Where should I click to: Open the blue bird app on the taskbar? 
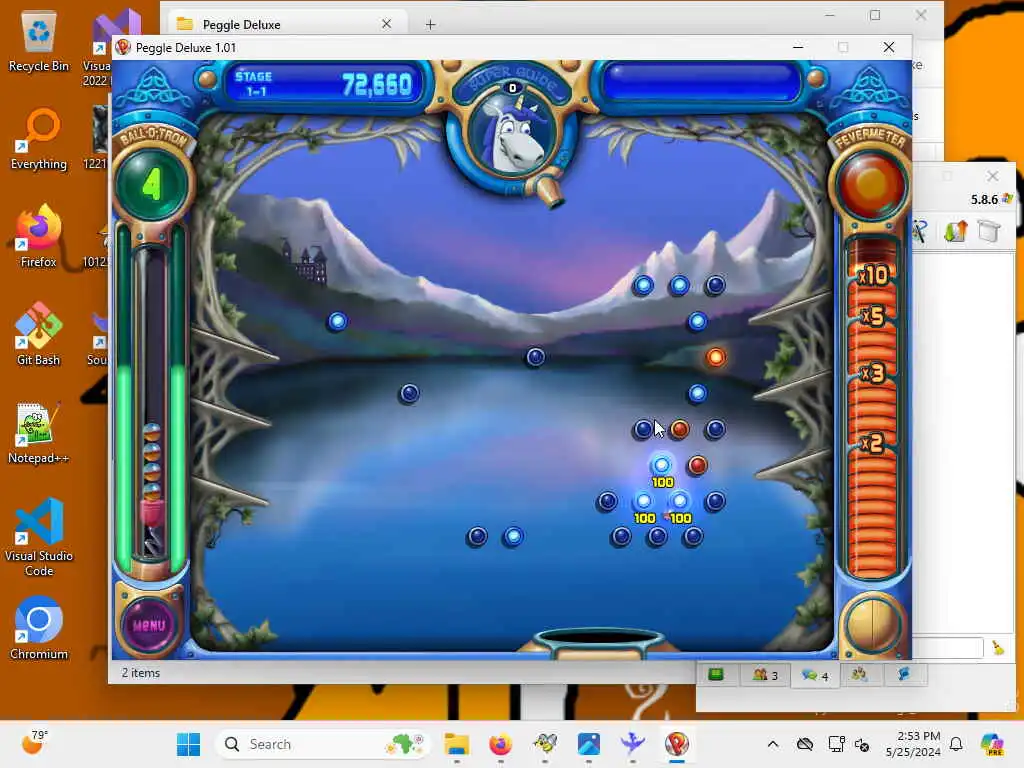[632, 744]
